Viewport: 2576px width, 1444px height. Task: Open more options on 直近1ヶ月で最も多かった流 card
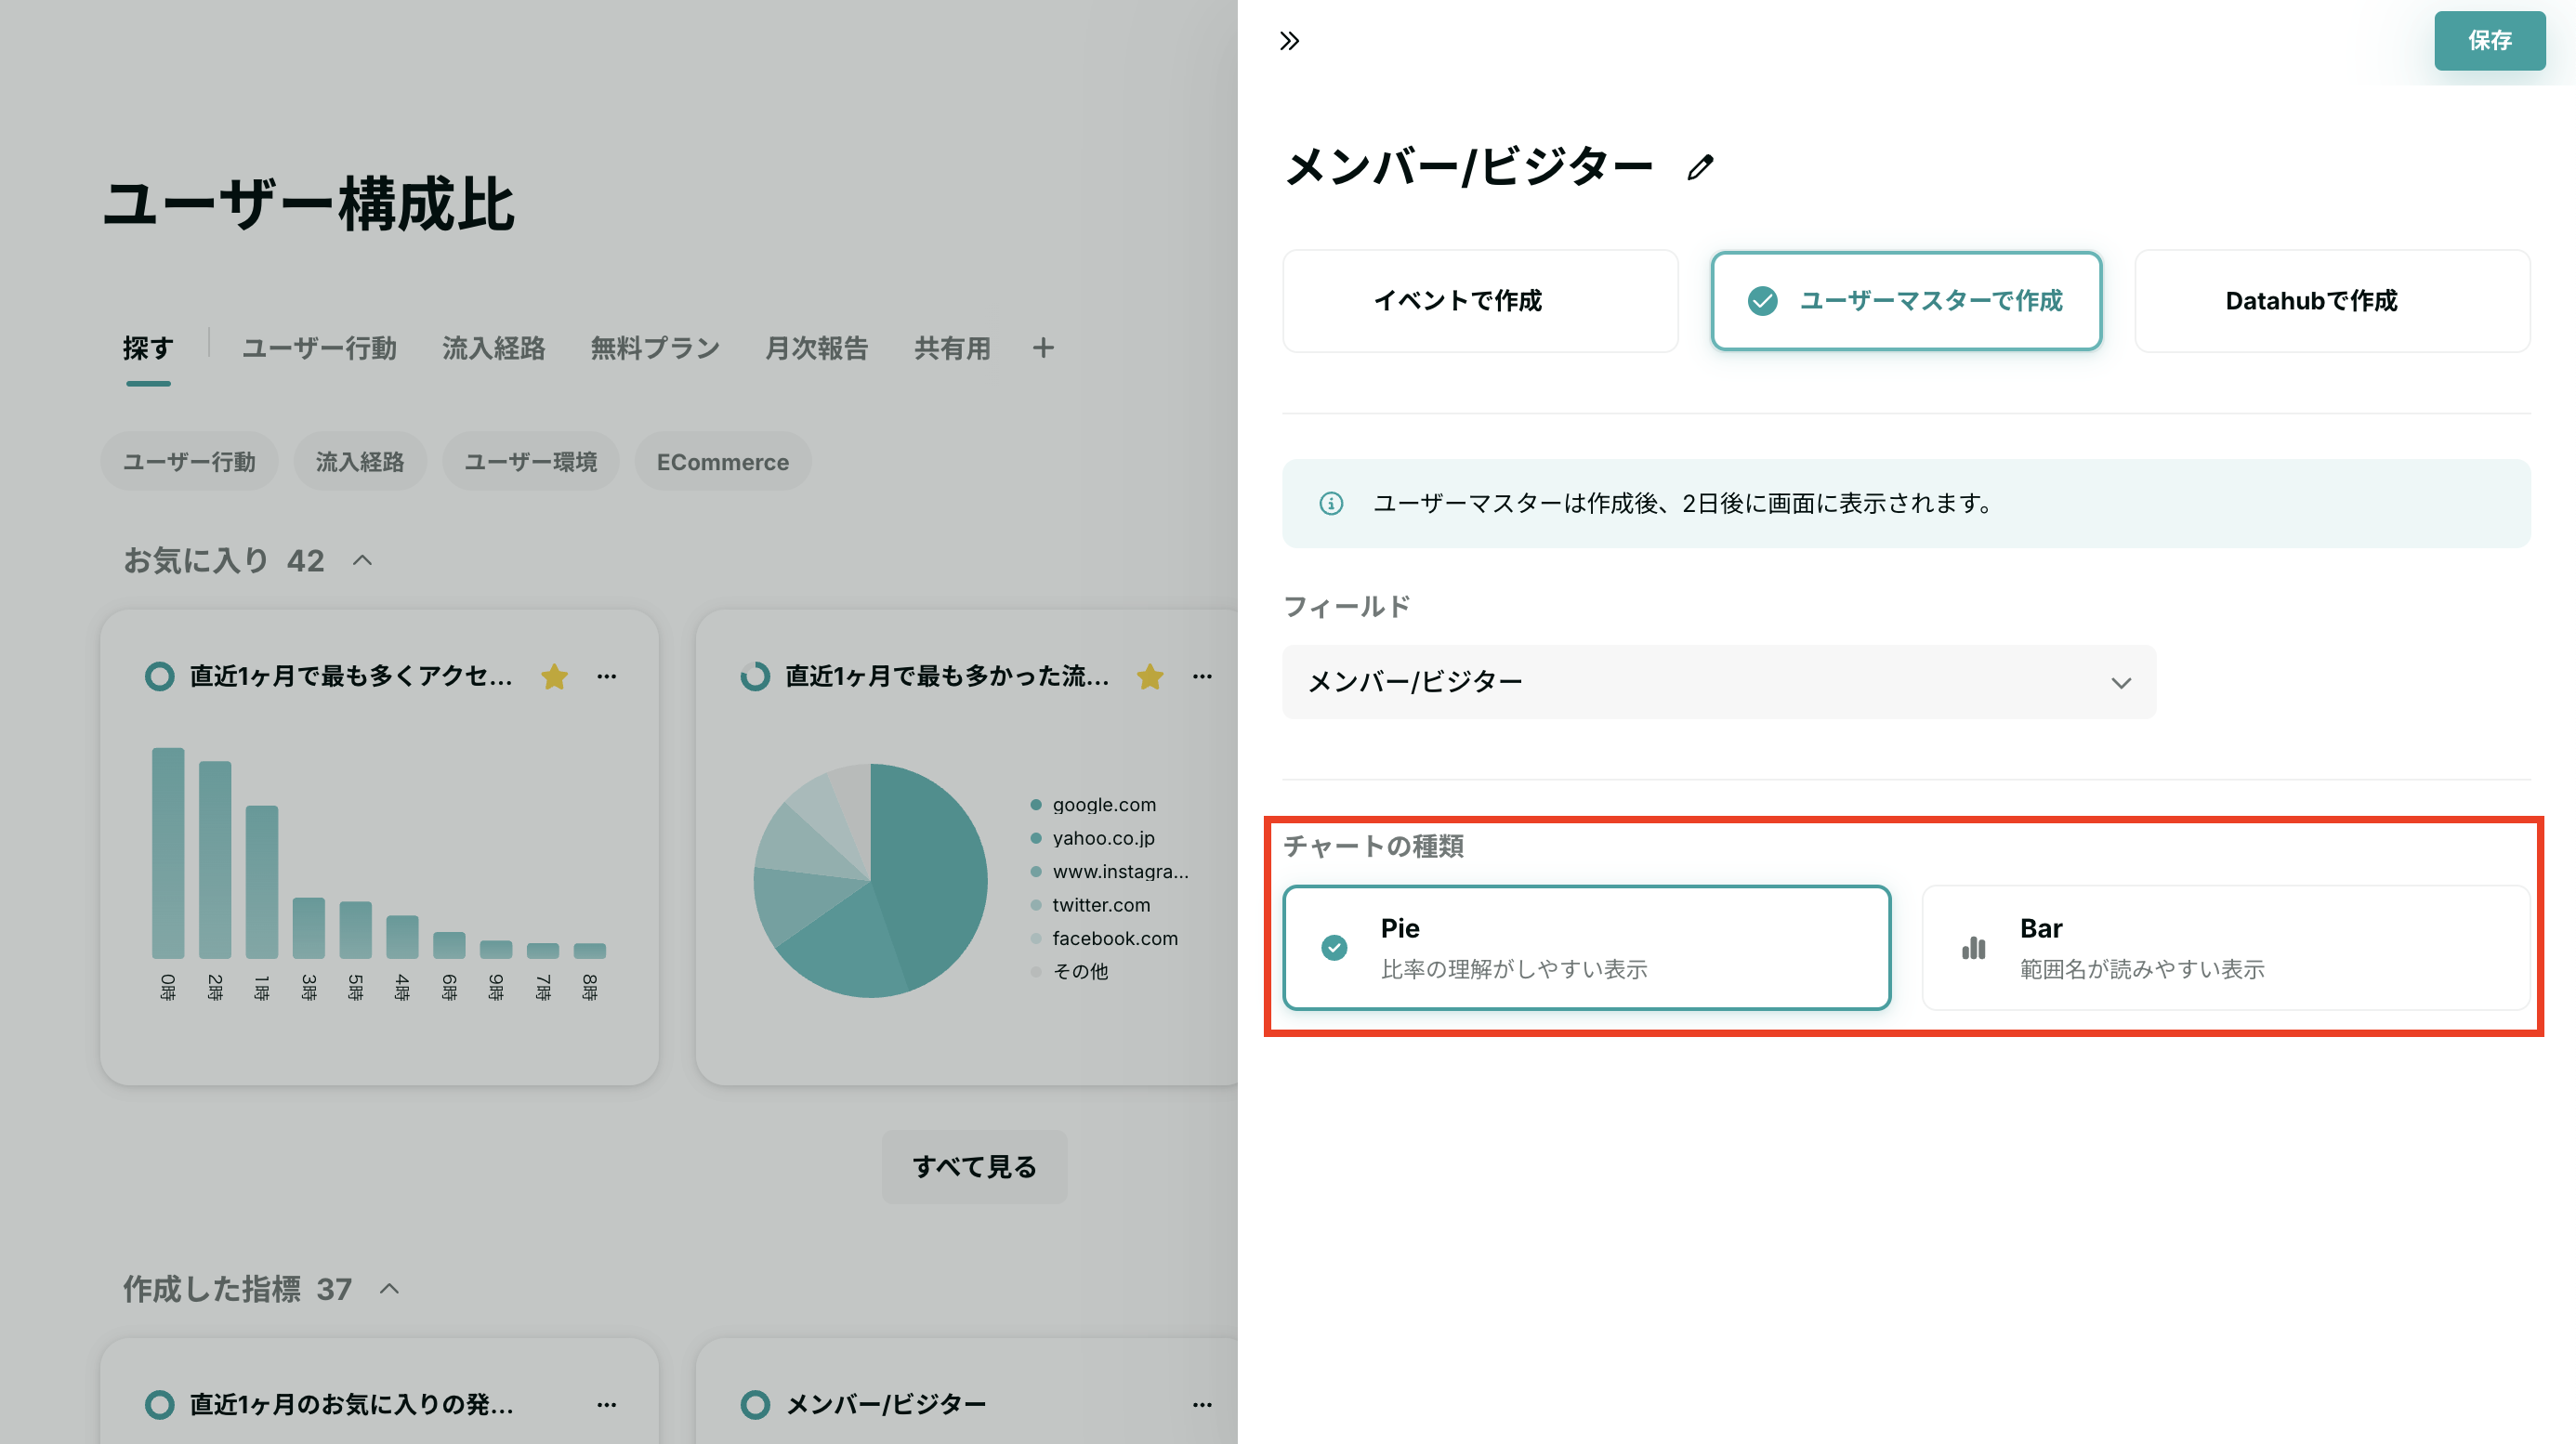[x=1202, y=677]
